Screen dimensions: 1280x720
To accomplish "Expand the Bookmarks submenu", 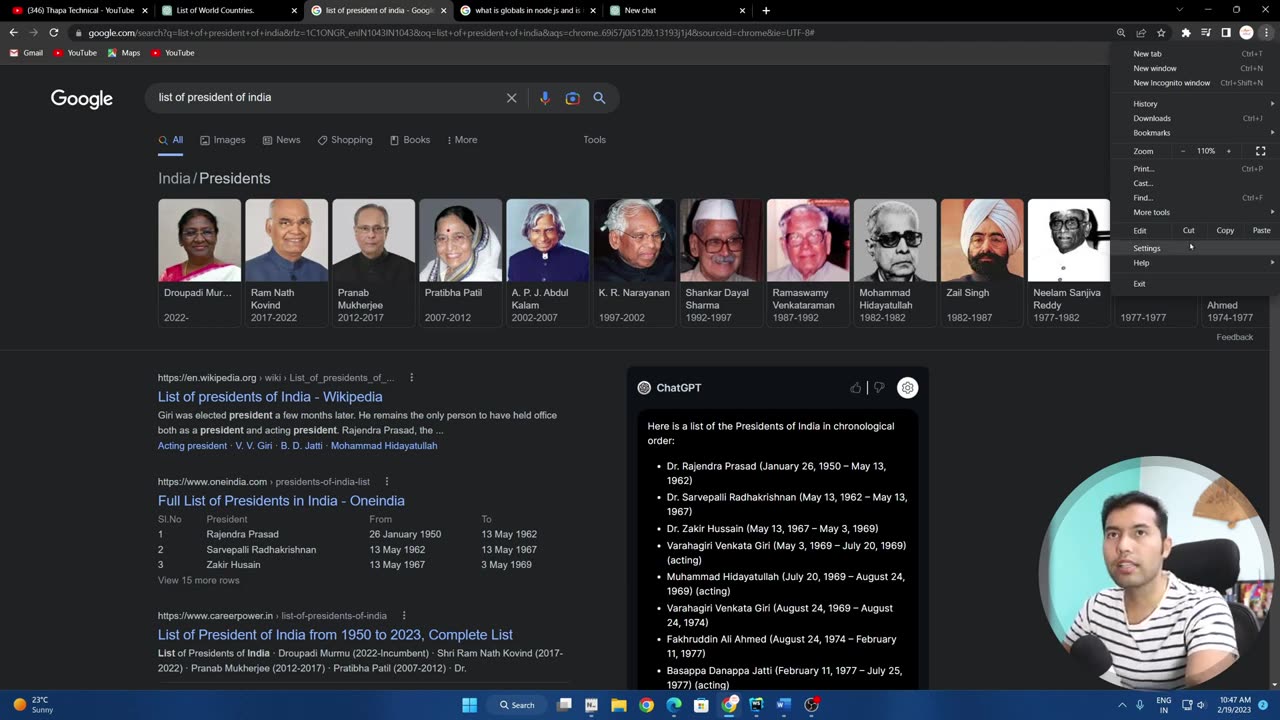I will coord(1194,133).
